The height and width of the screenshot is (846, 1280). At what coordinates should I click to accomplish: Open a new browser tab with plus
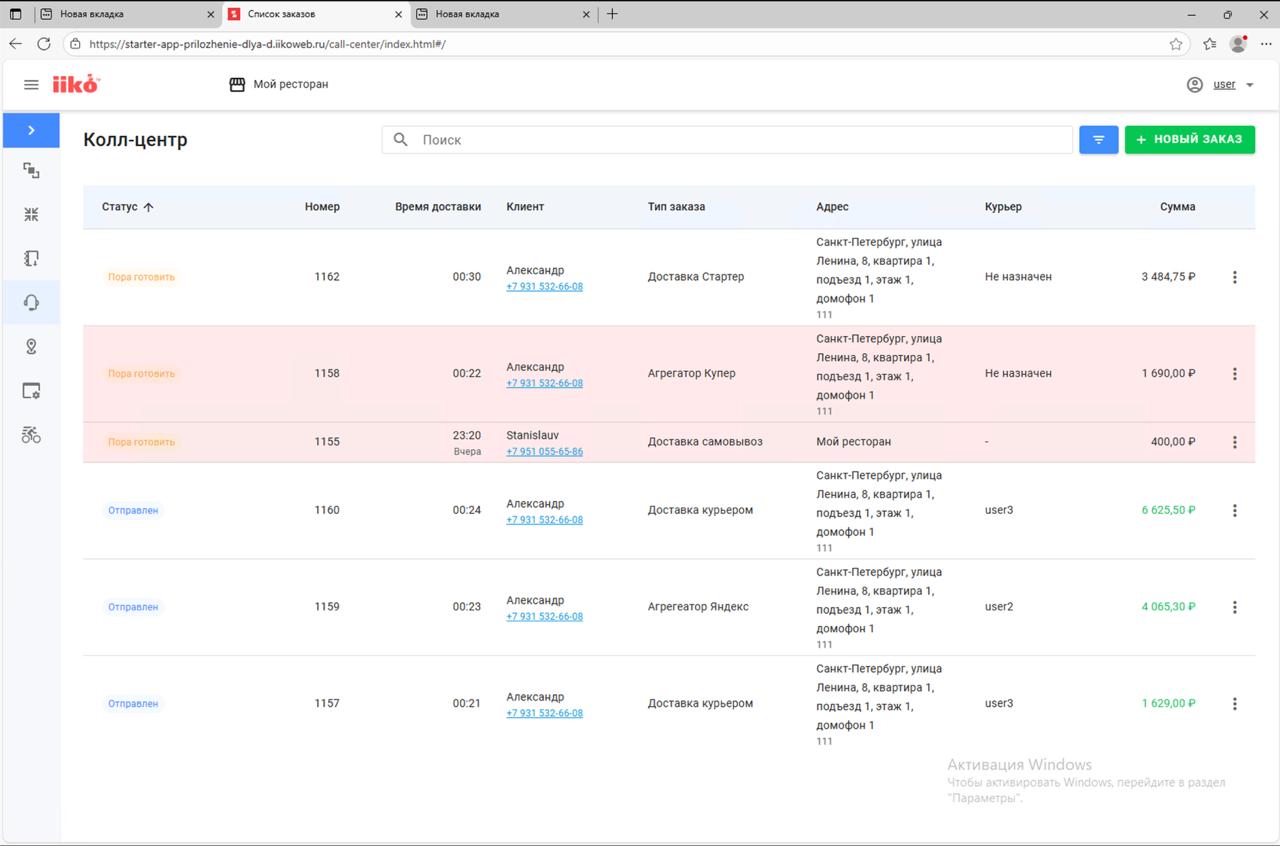point(612,14)
